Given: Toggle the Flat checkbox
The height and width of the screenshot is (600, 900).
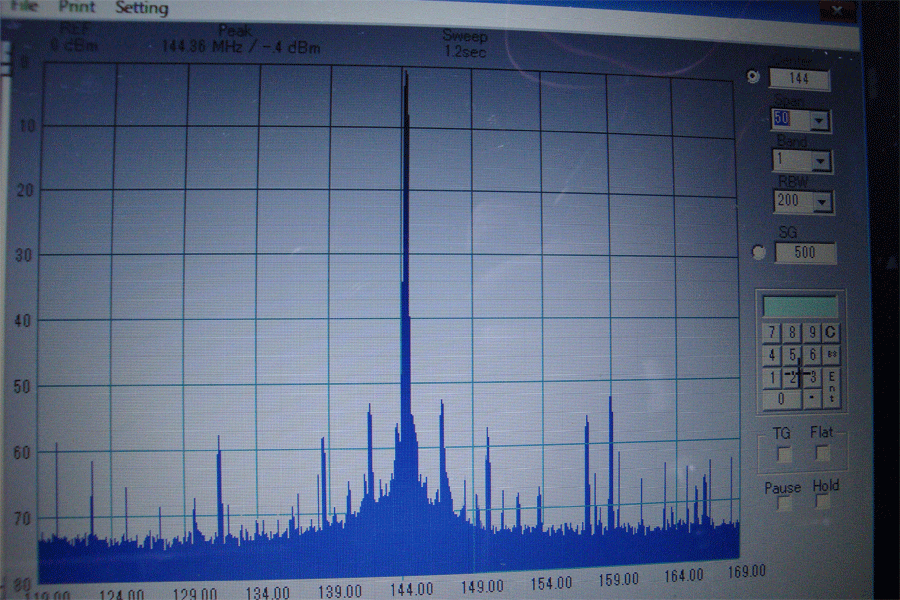Looking at the screenshot, I should tap(822, 454).
